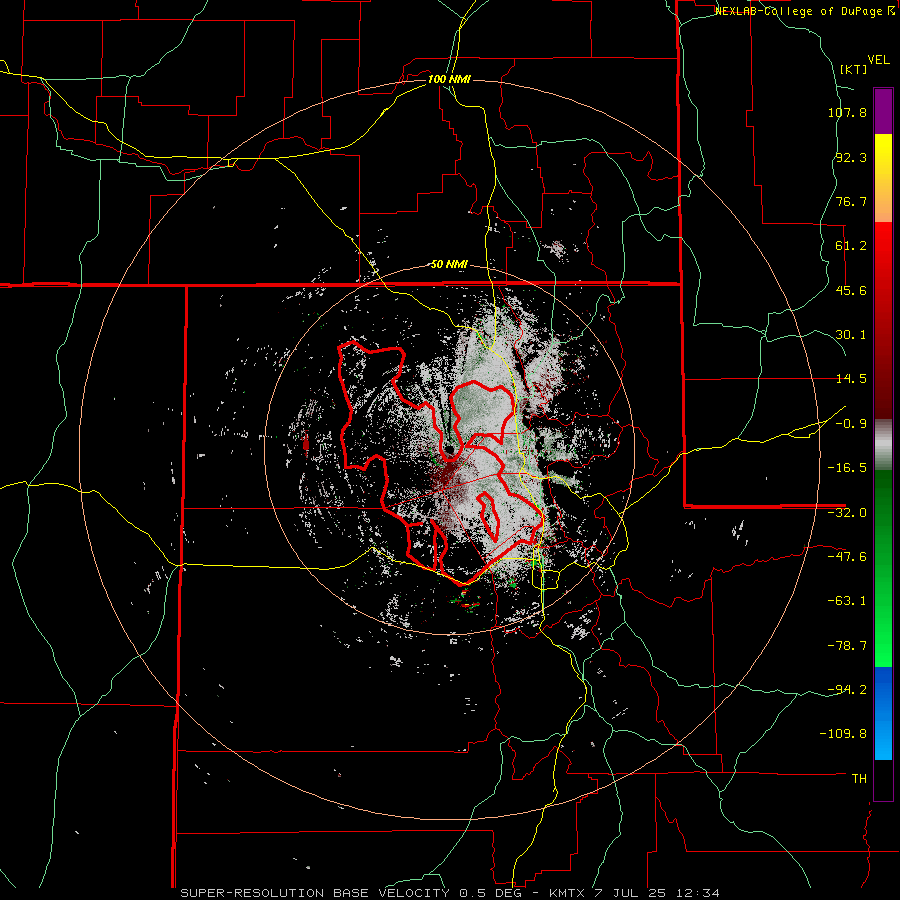Select the -0.9 scale value
Screen dimensions: 900x900
point(851,424)
